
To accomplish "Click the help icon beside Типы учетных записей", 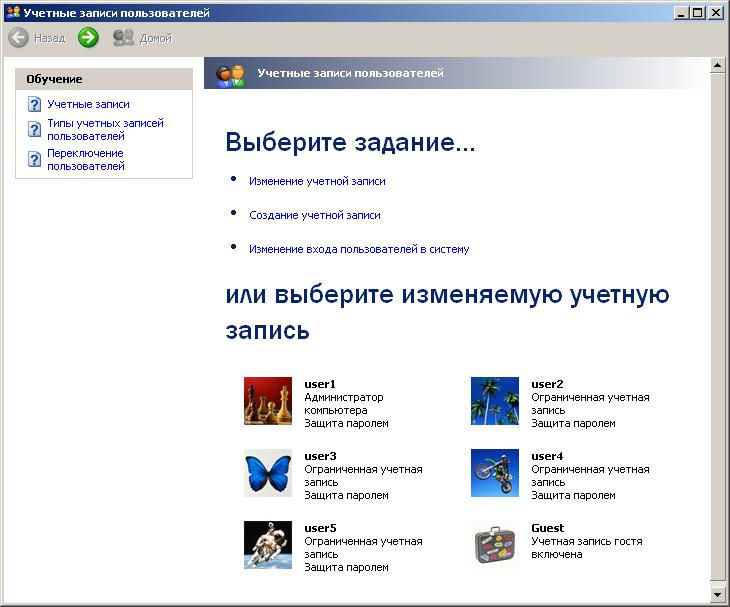I will coord(34,129).
